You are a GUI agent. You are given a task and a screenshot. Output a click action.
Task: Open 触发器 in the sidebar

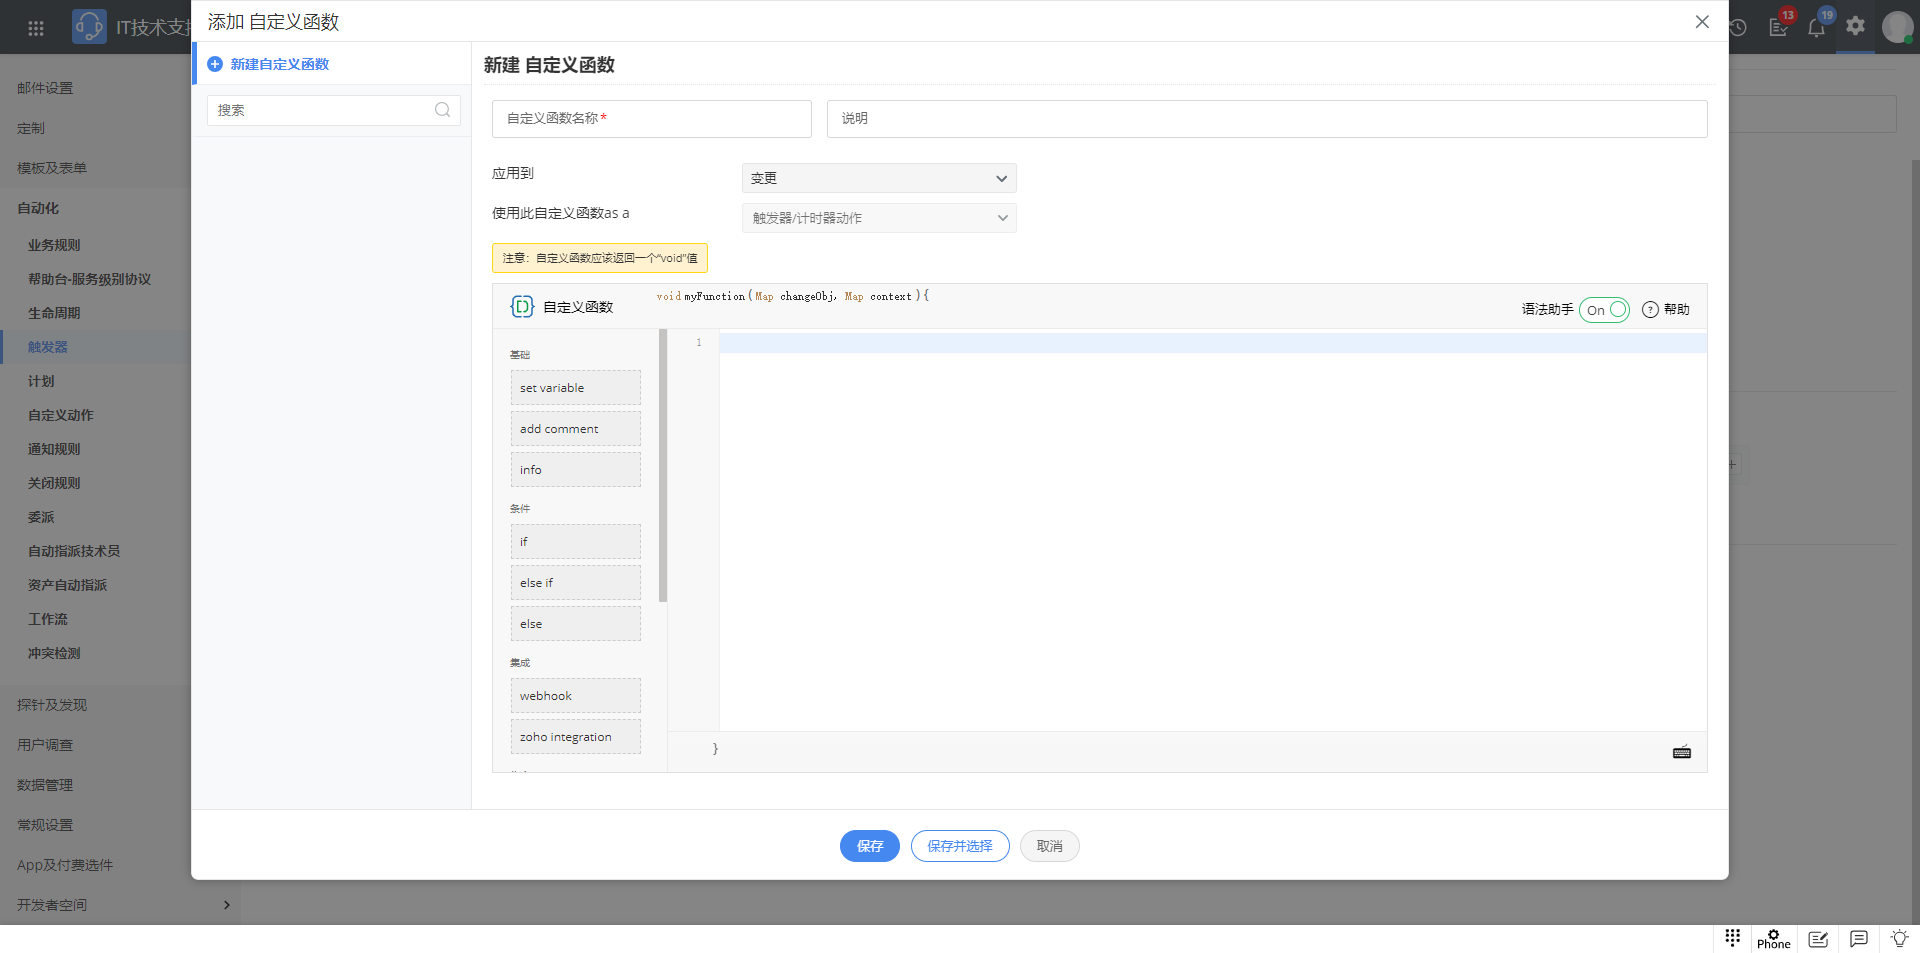(48, 347)
